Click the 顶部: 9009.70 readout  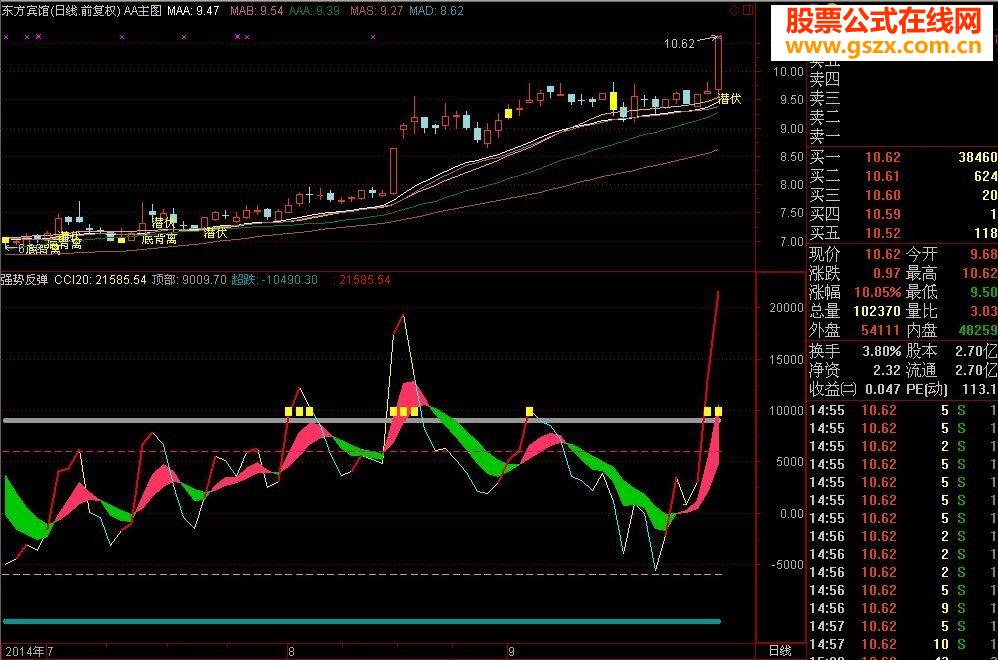(189, 279)
